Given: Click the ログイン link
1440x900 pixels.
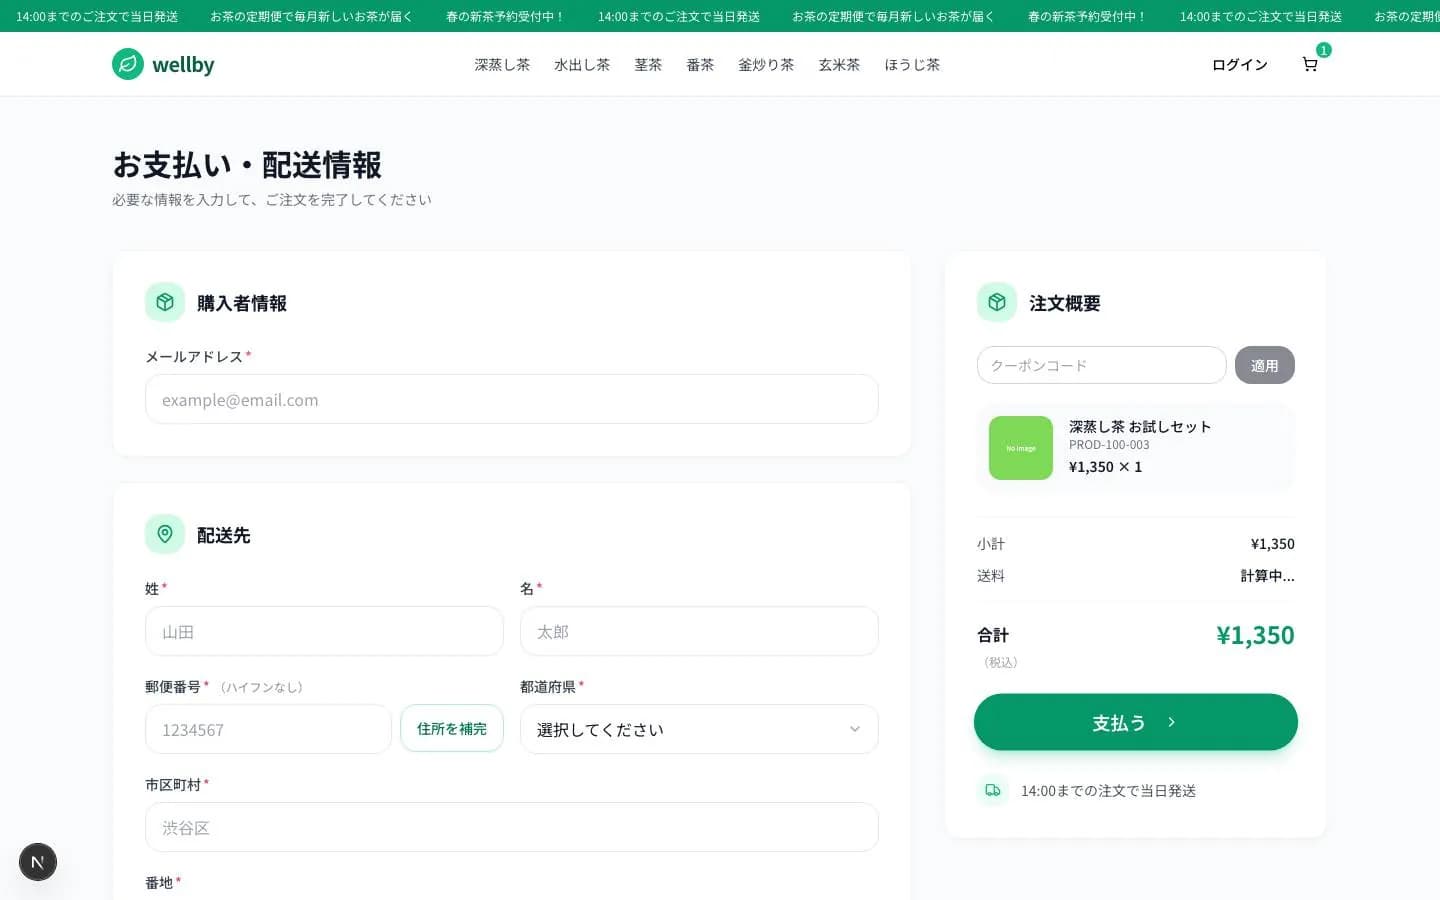Looking at the screenshot, I should [1240, 64].
